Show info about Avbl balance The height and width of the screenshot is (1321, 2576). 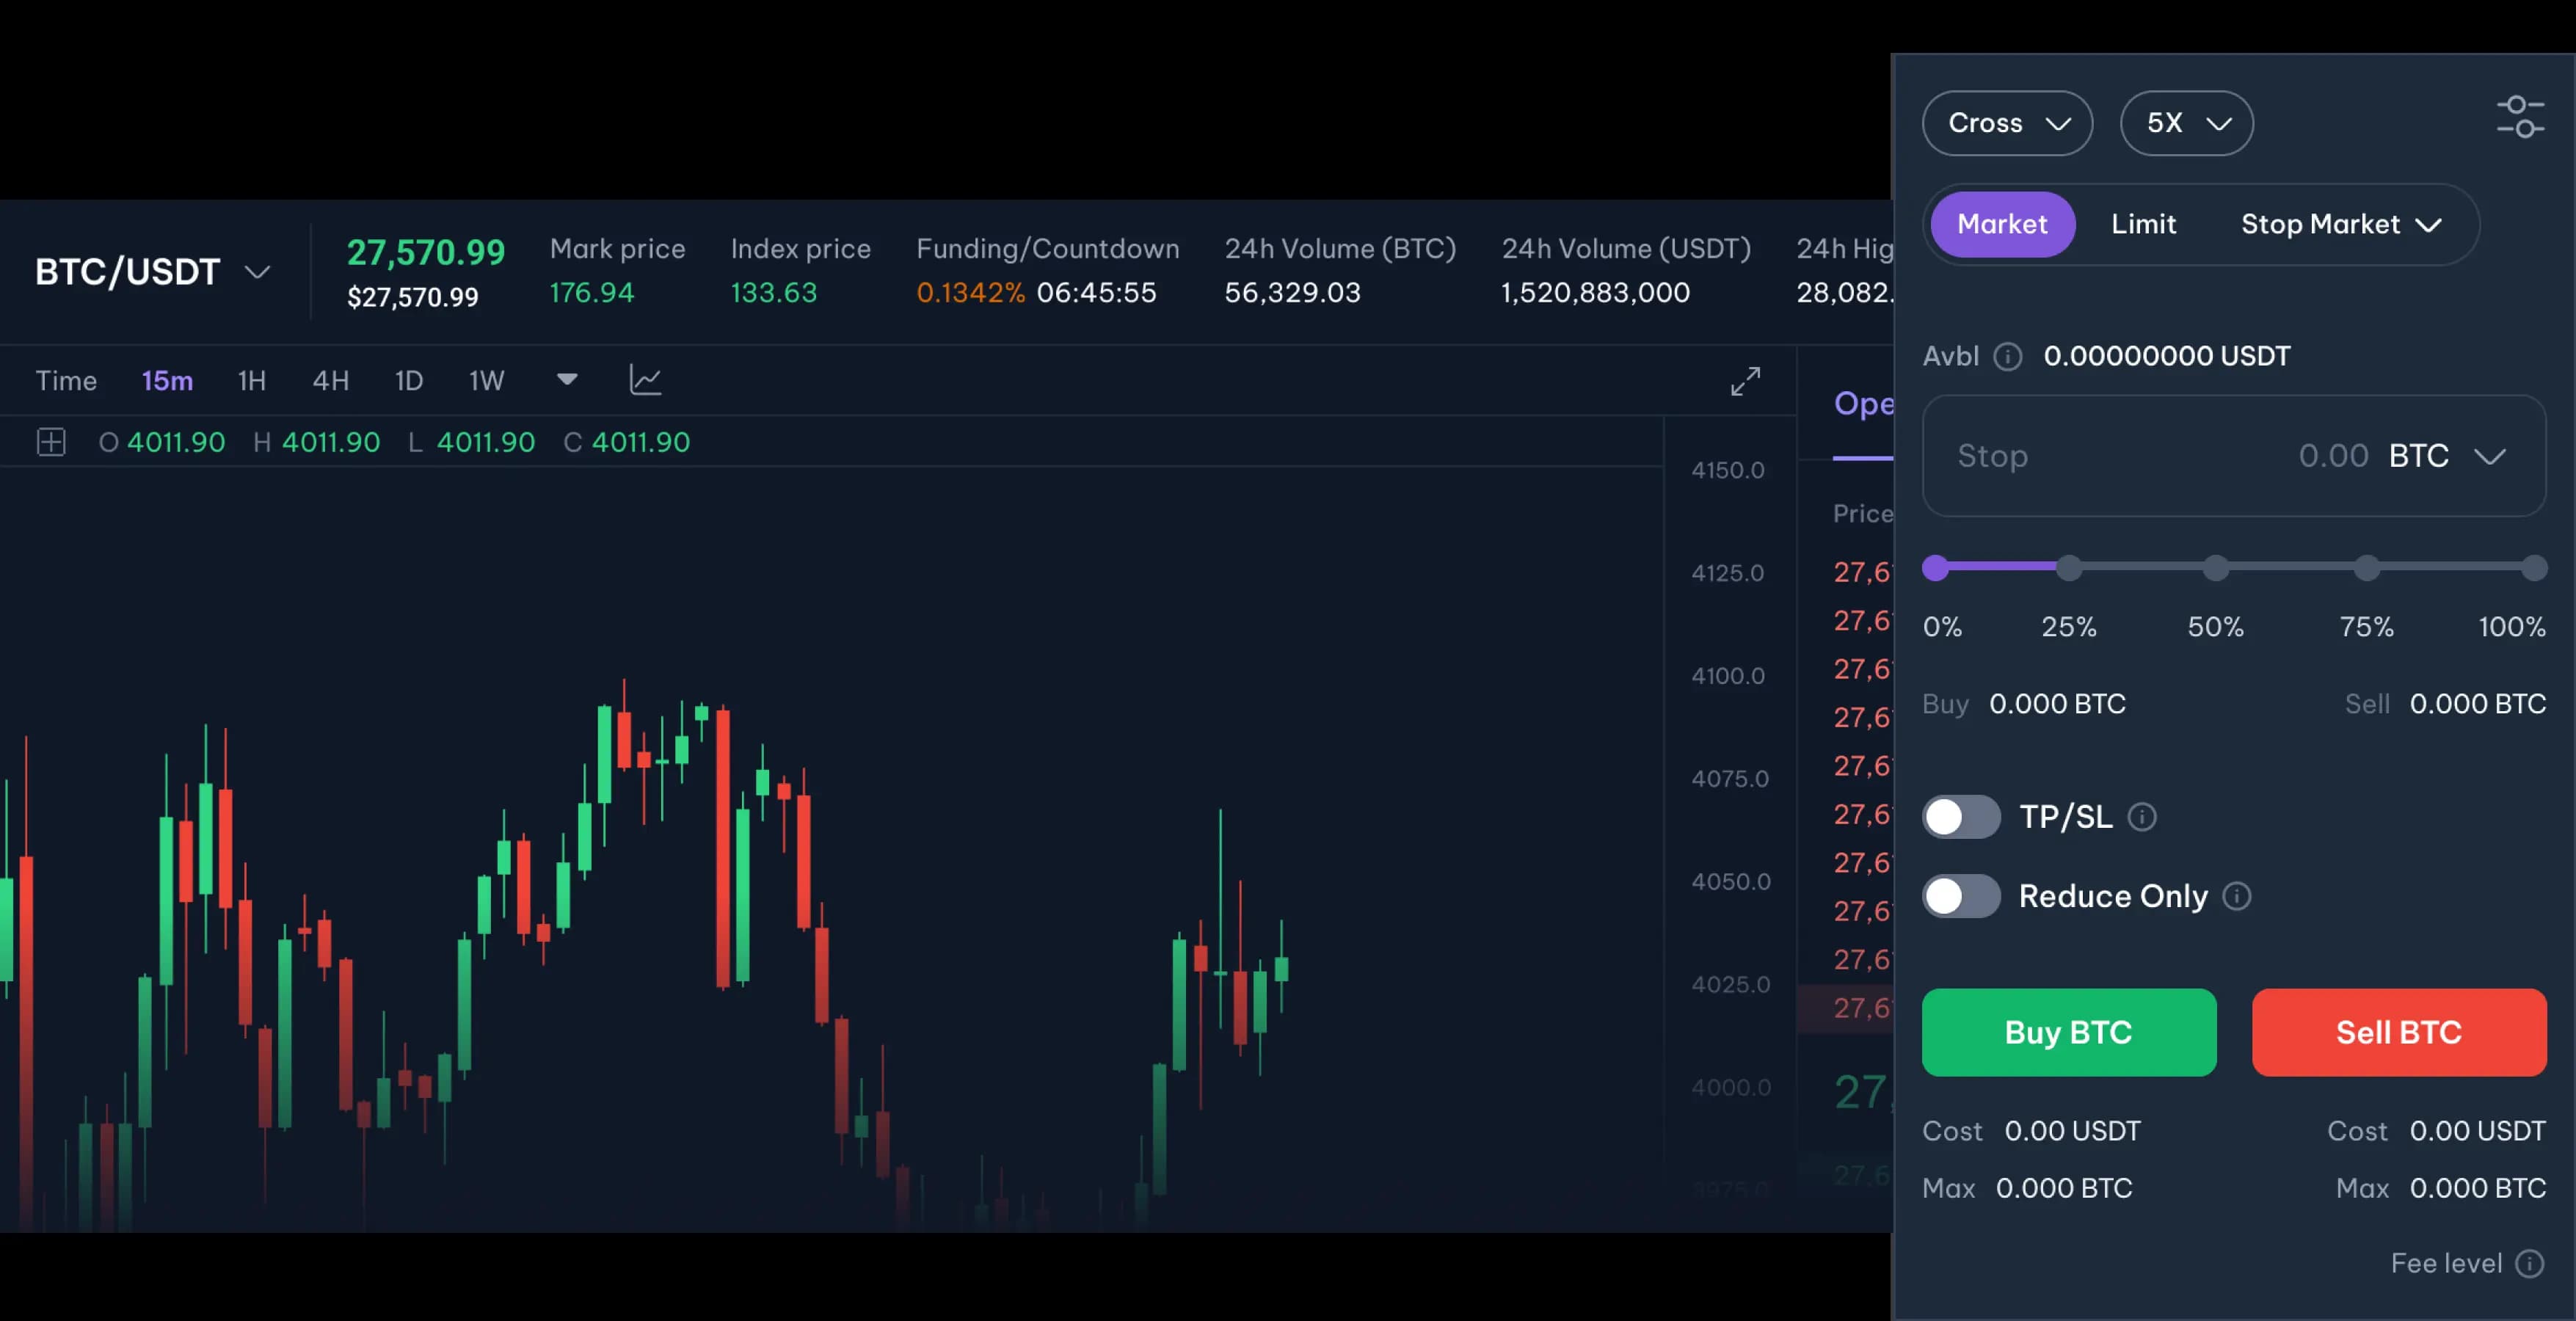[x=2007, y=356]
